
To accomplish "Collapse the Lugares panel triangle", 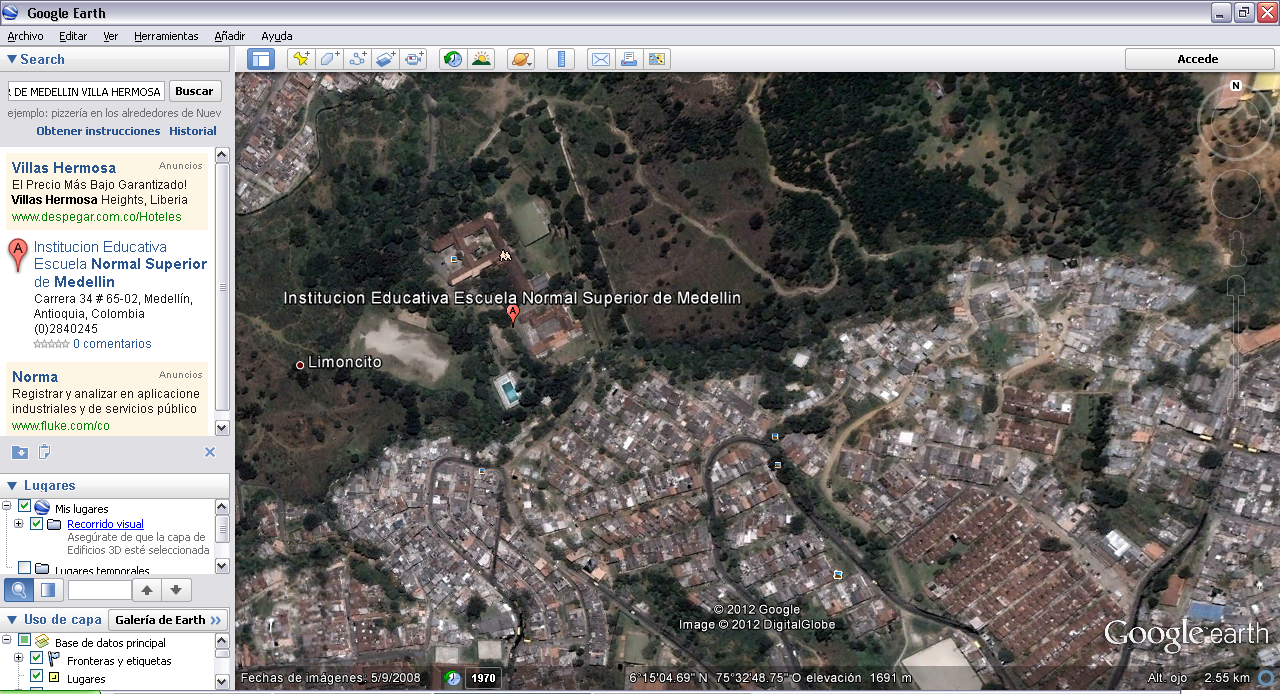I will click(11, 486).
